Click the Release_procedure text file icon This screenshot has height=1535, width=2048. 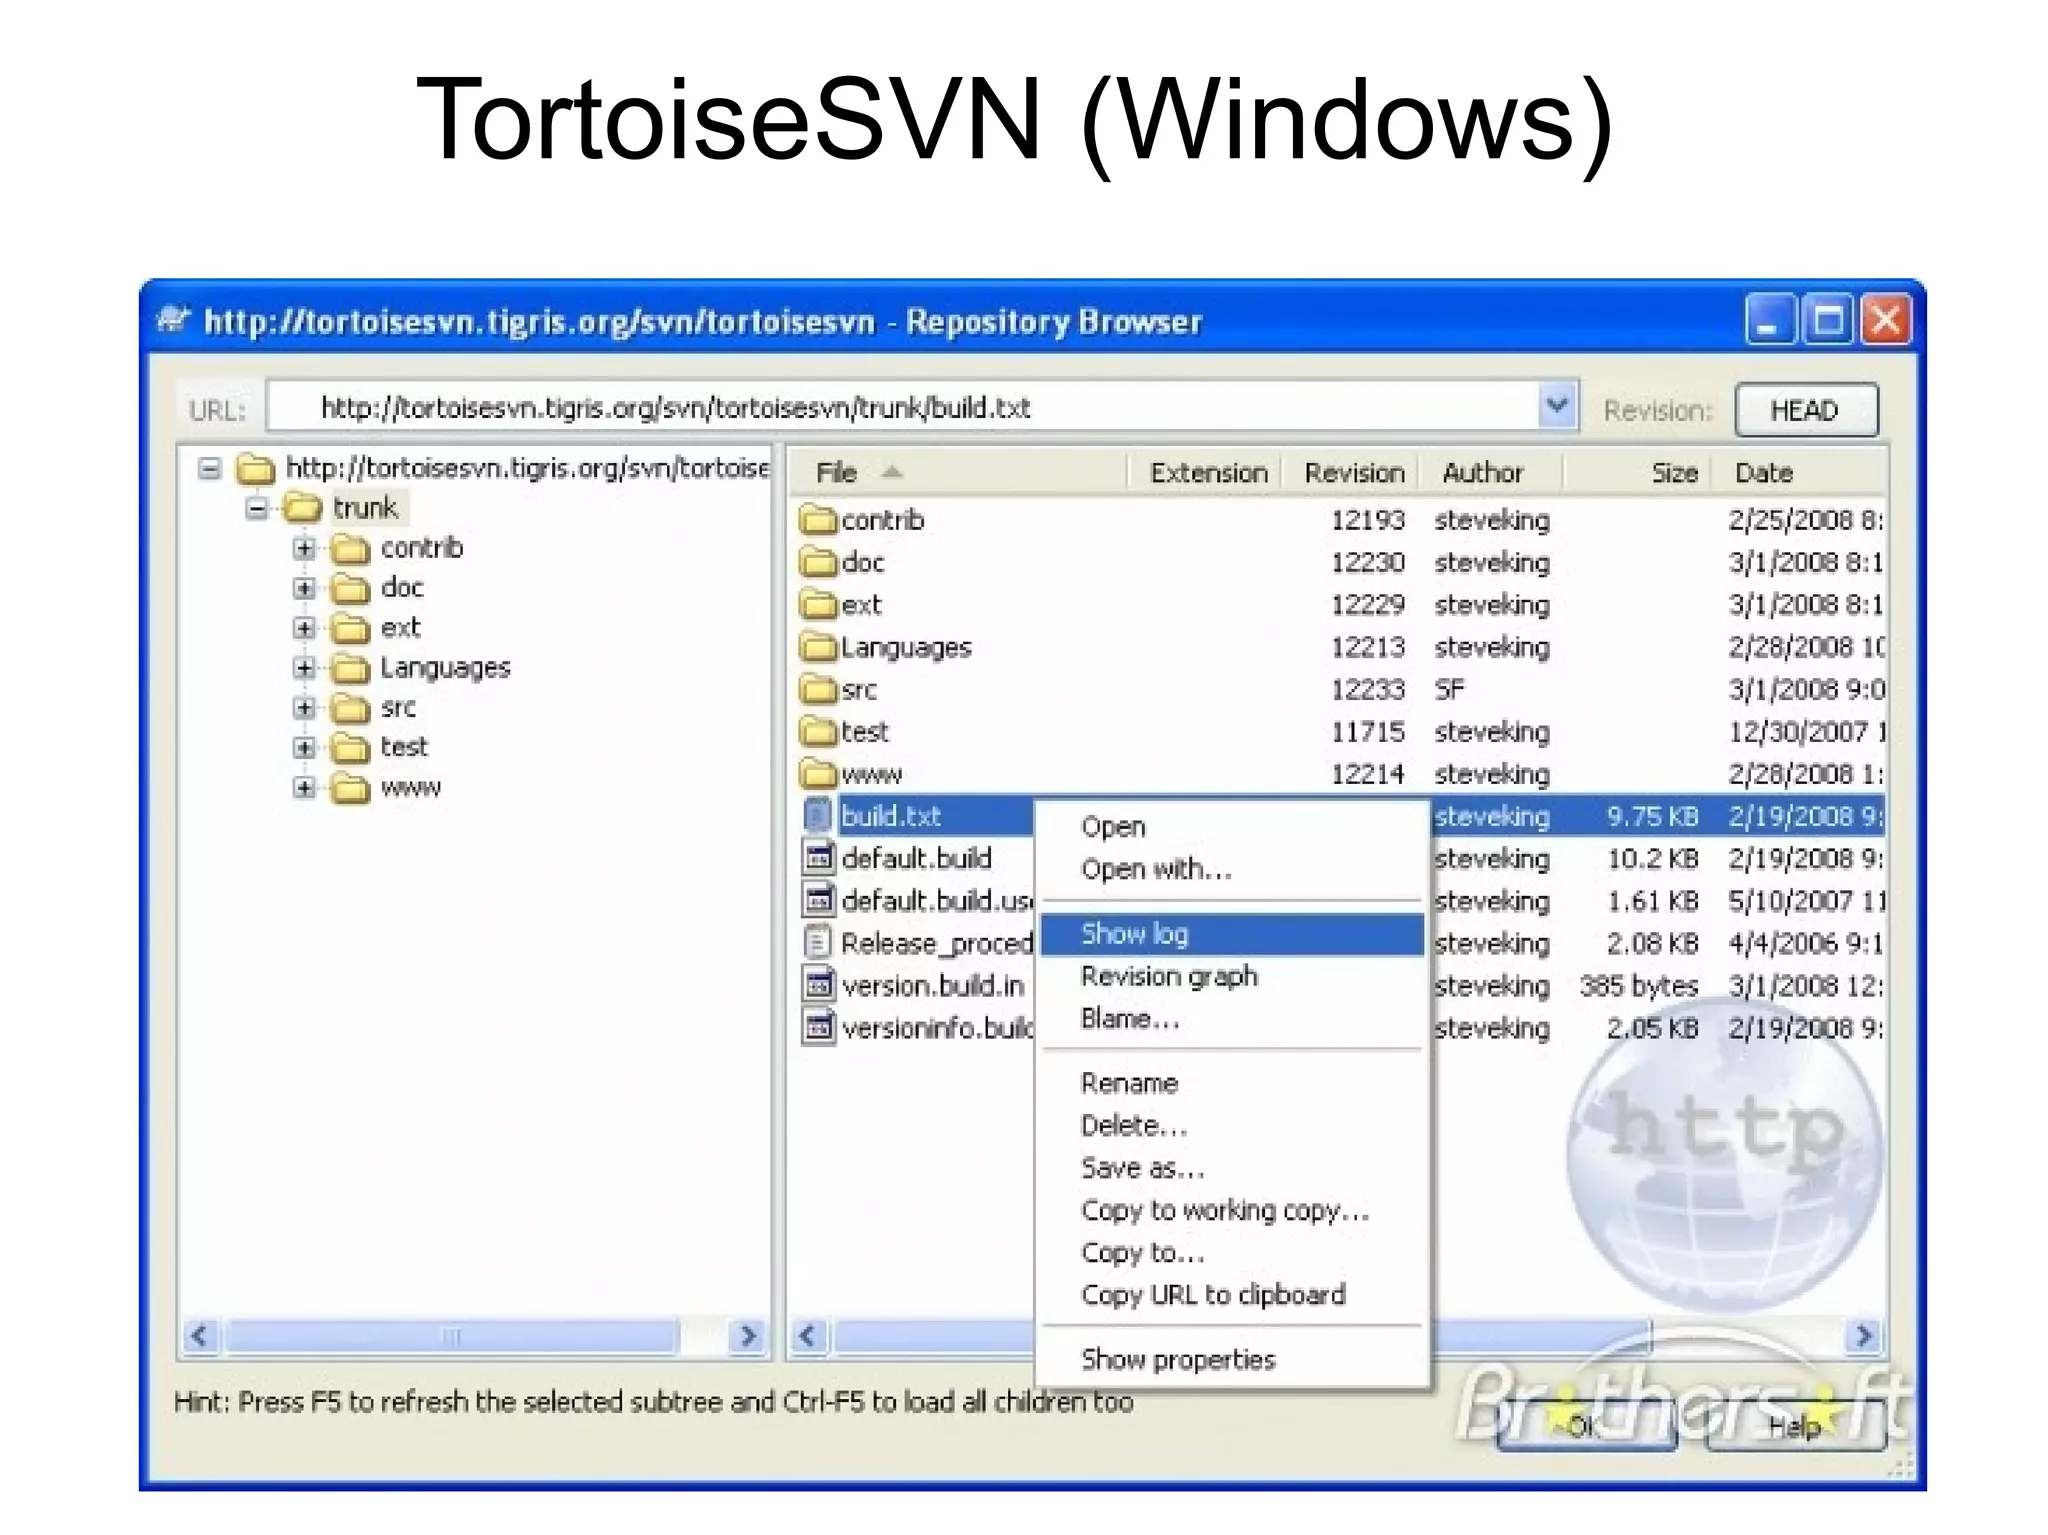tap(818, 942)
